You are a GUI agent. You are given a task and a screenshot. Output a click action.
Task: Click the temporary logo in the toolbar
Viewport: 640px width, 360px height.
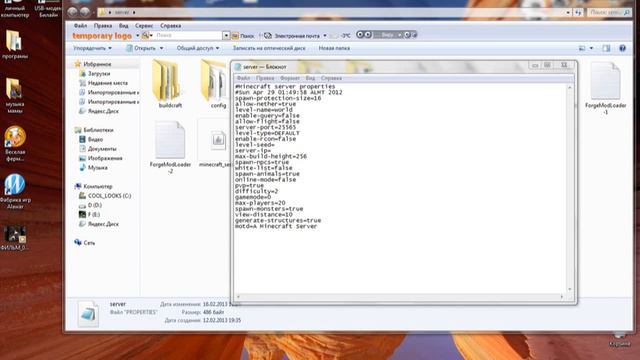[102, 36]
